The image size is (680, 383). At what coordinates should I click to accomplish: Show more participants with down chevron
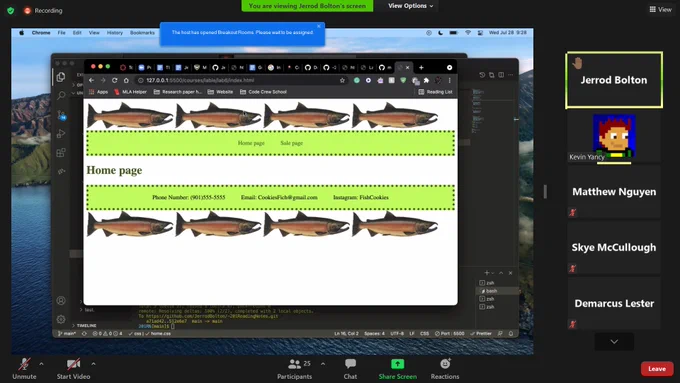click(614, 342)
